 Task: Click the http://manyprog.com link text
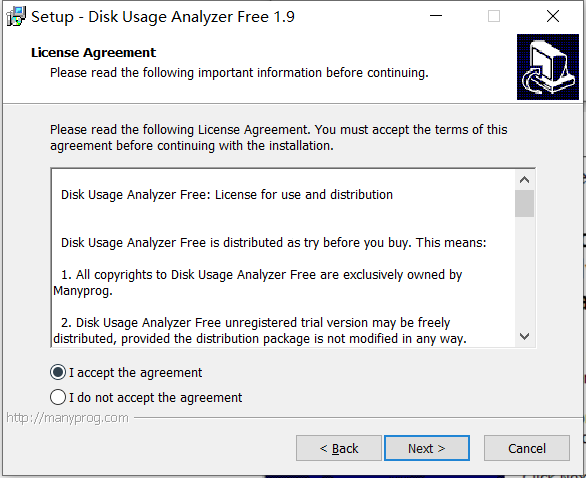(x=67, y=418)
